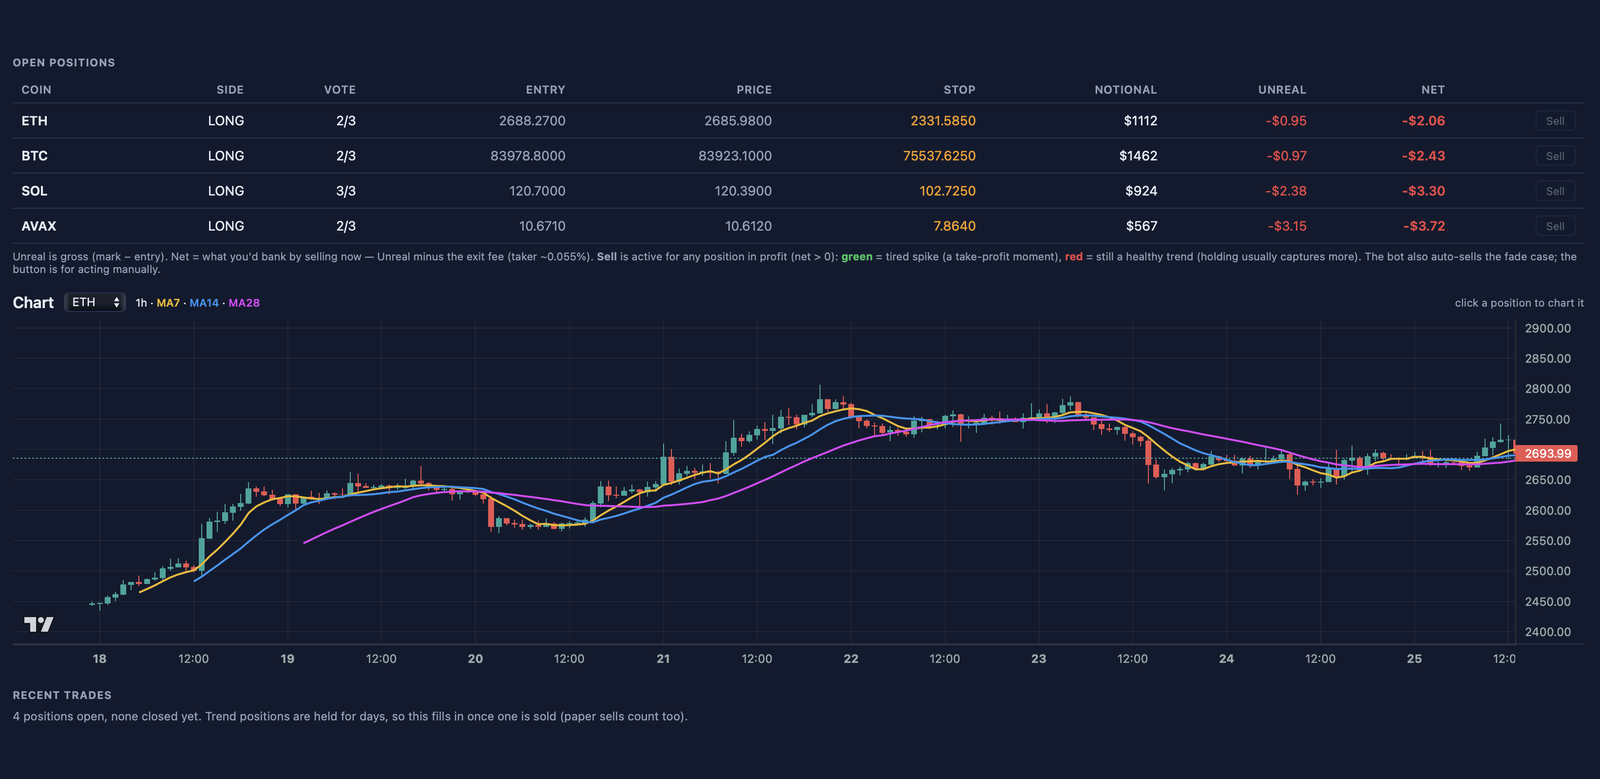The width and height of the screenshot is (1600, 779).
Task: Click the STOP column header
Action: [x=959, y=90]
